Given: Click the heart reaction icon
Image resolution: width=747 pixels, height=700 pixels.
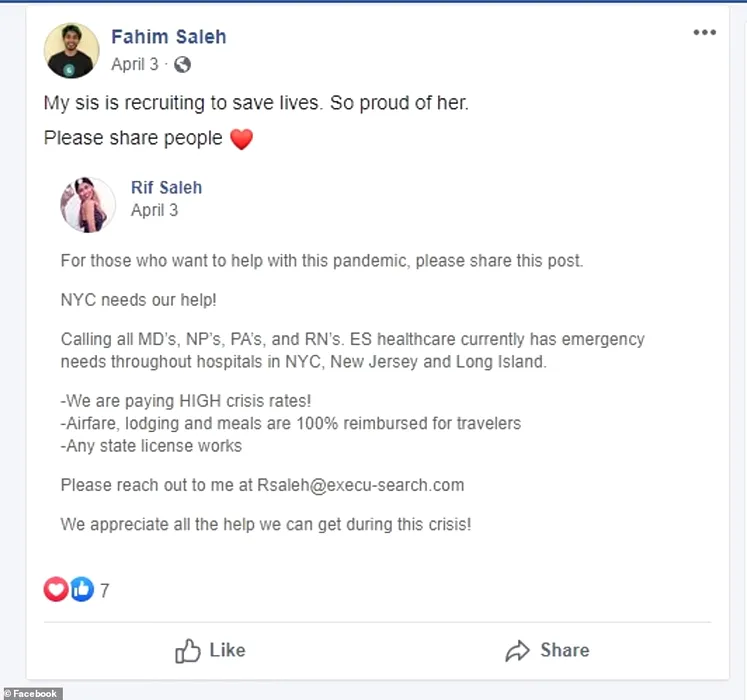Looking at the screenshot, I should point(56,590).
